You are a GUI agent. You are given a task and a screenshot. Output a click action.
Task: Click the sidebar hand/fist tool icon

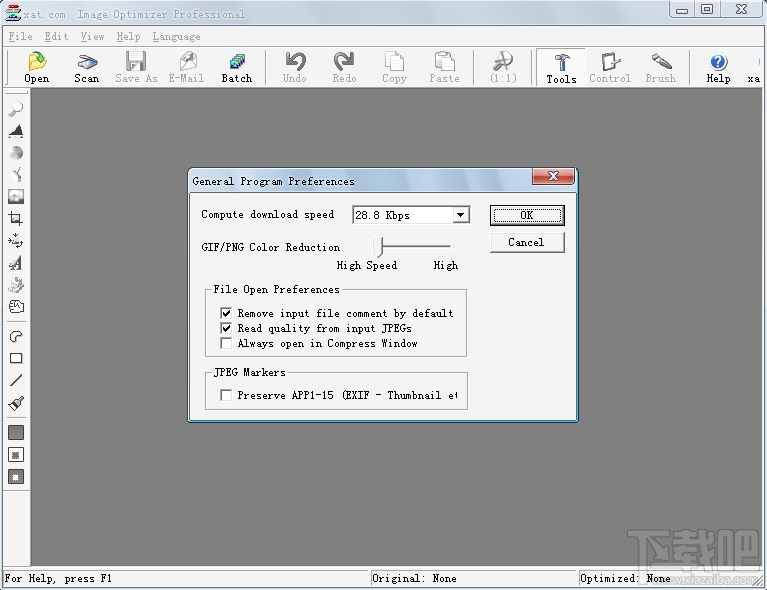[16, 307]
